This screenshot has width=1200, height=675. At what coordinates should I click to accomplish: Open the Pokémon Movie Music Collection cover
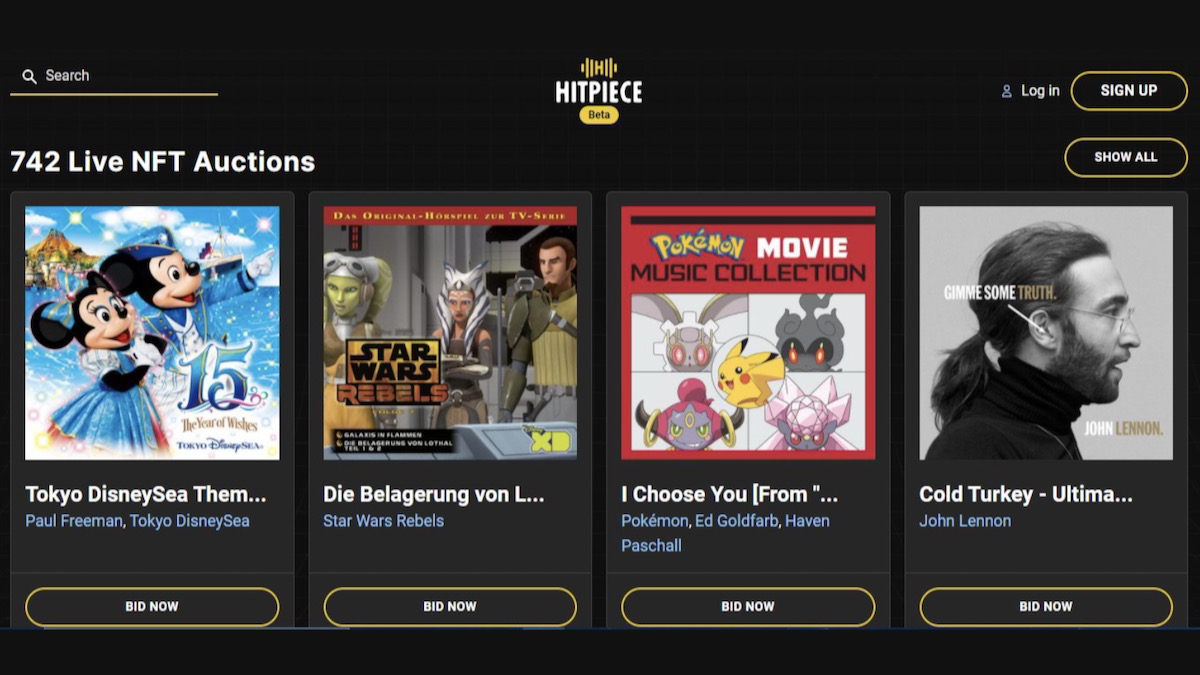(x=748, y=333)
